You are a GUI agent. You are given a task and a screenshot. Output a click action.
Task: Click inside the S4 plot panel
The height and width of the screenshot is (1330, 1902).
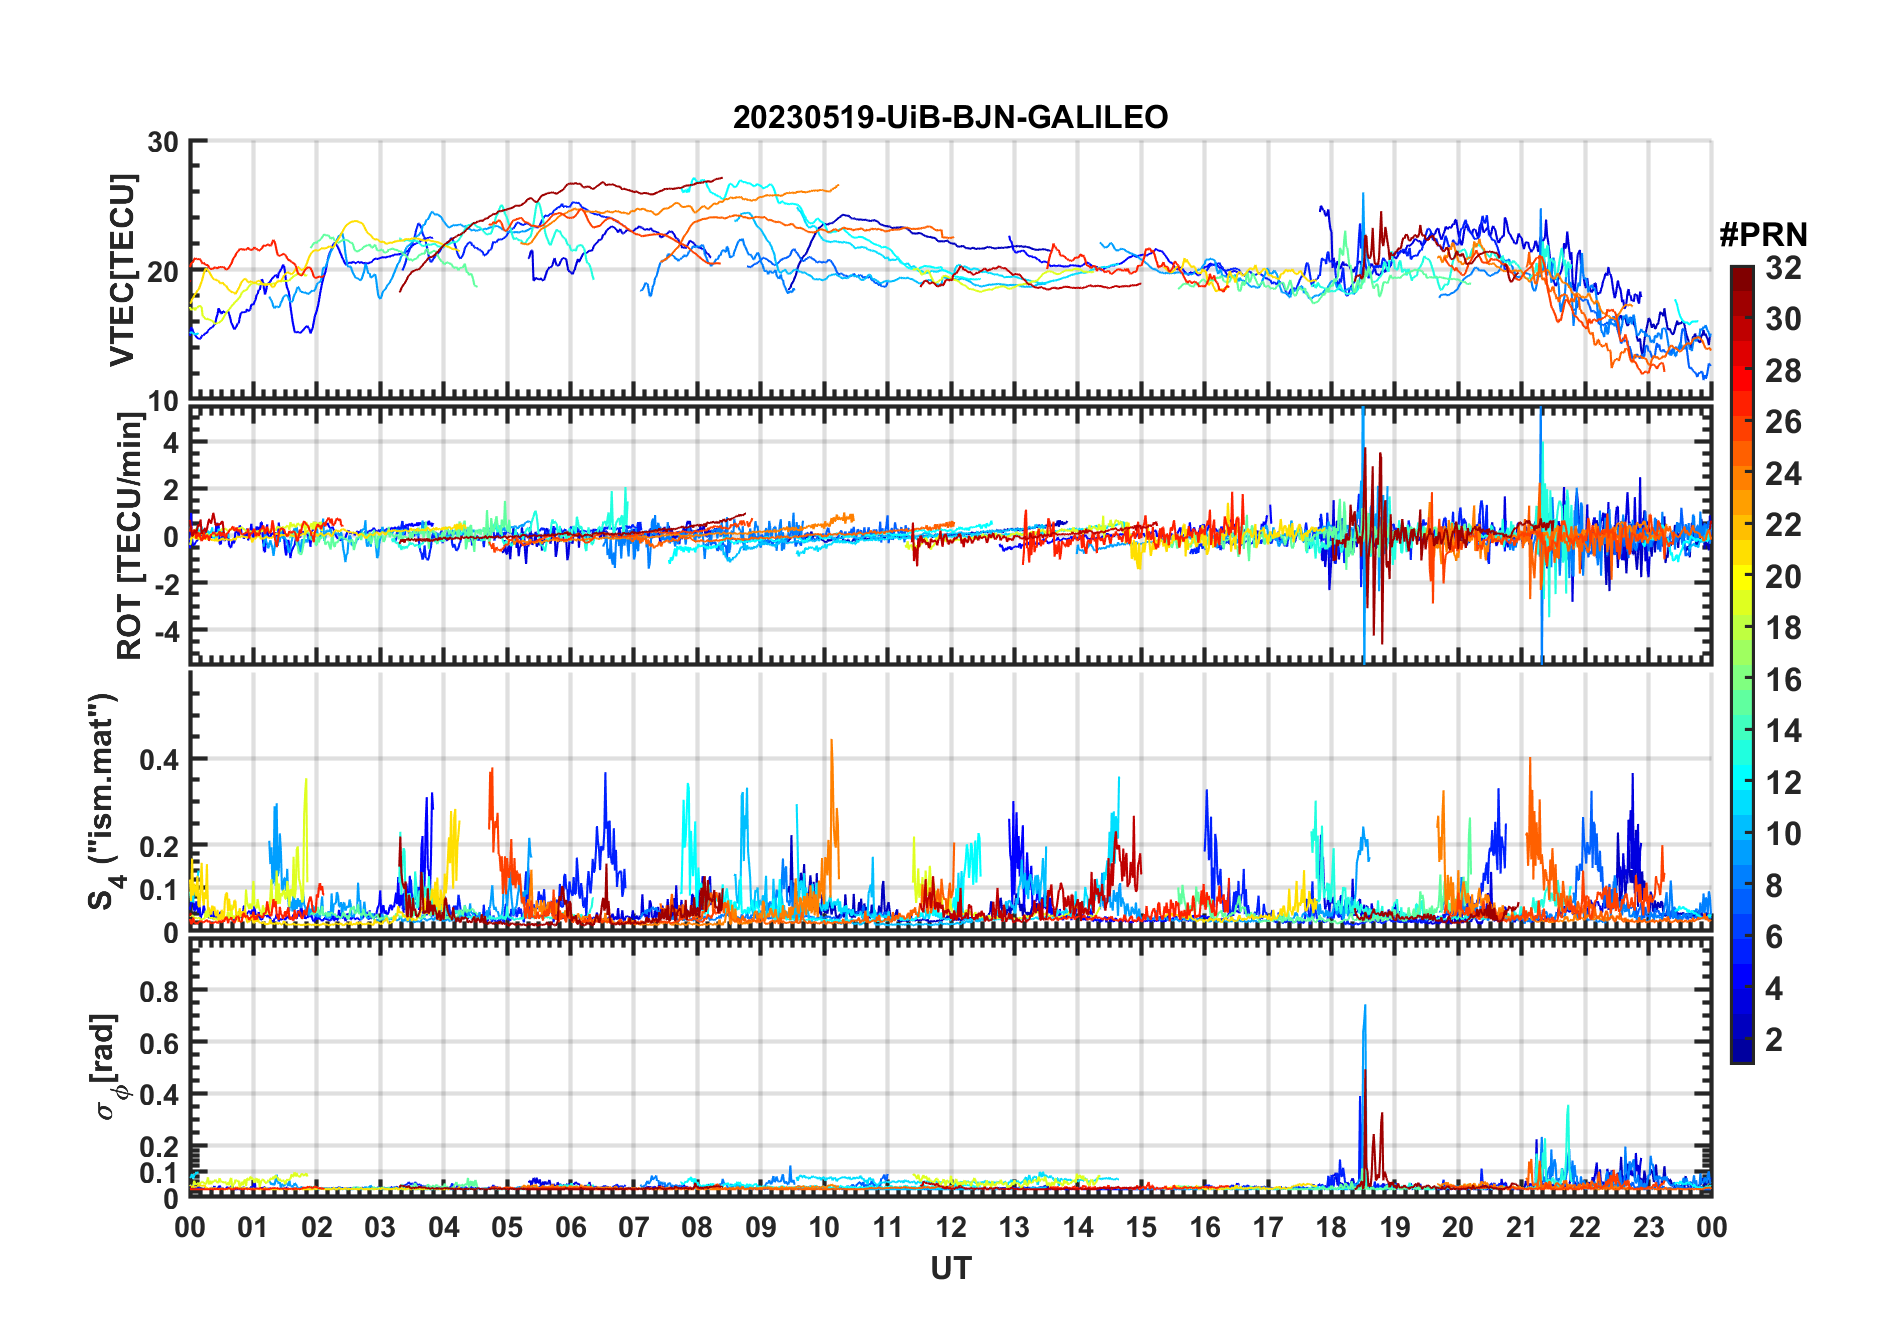tap(951, 801)
